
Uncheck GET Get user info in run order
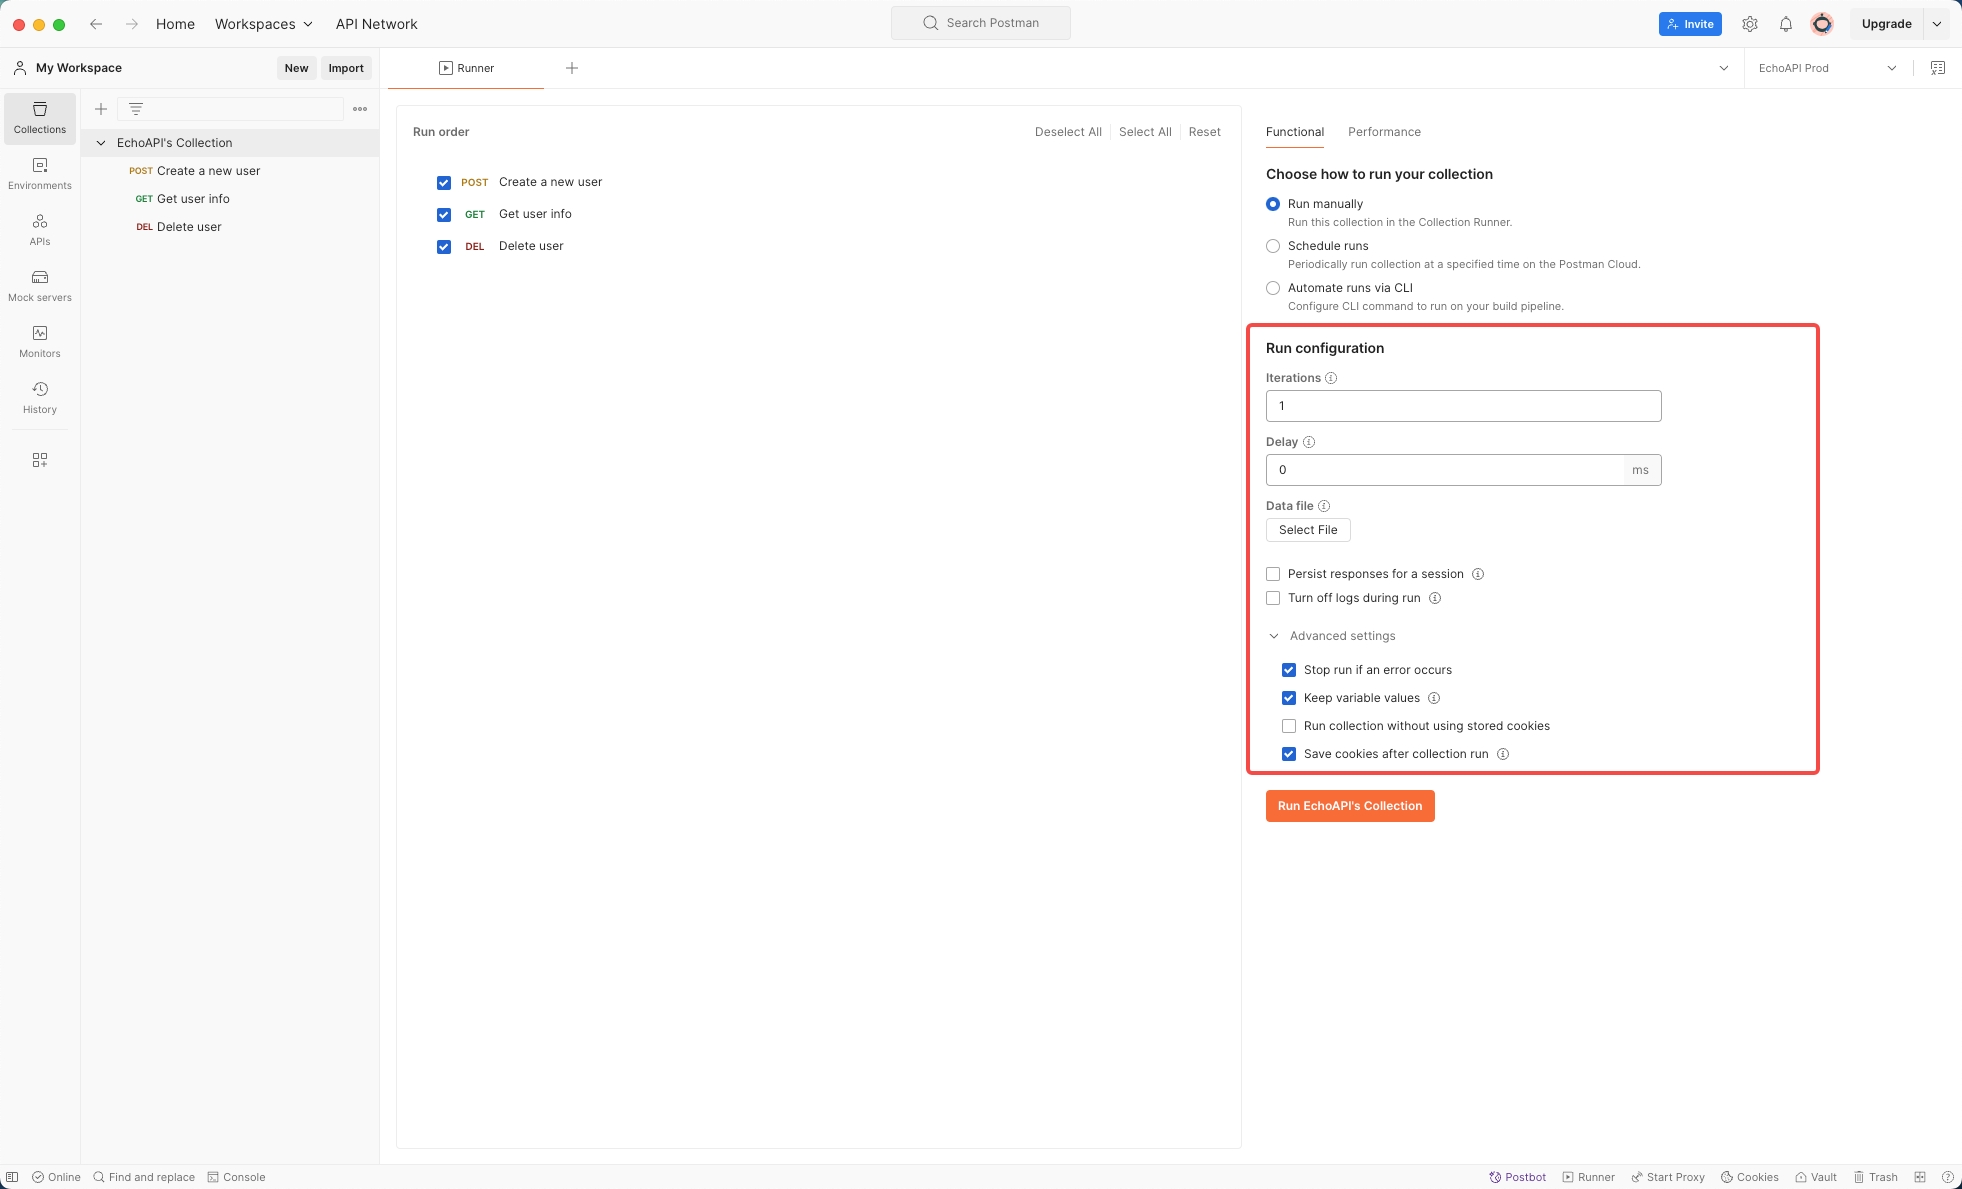(x=444, y=215)
